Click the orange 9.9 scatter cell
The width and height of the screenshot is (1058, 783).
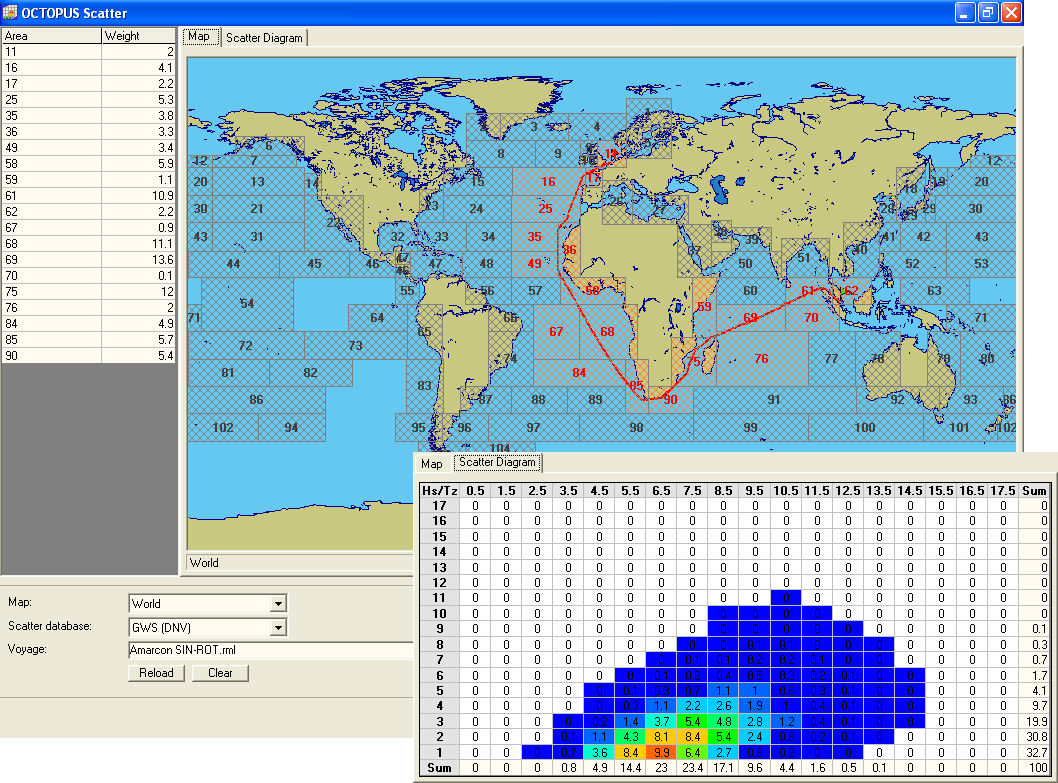661,752
